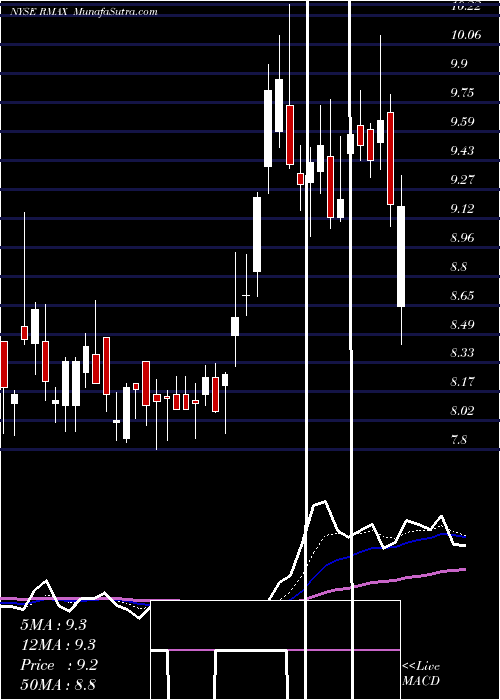Click the 8.8 price axis label
500x700 pixels.
(459, 267)
